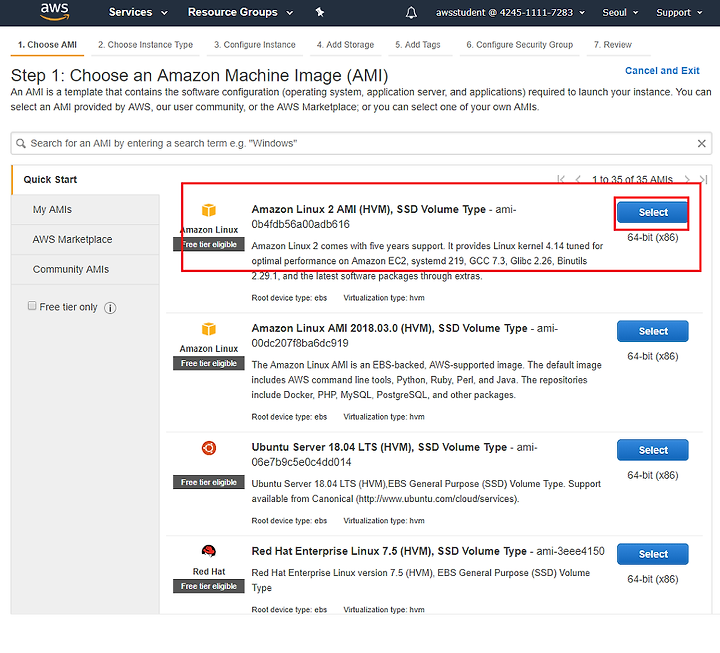
Task: Enable the Free tier only checkbox
Action: pos(32,306)
